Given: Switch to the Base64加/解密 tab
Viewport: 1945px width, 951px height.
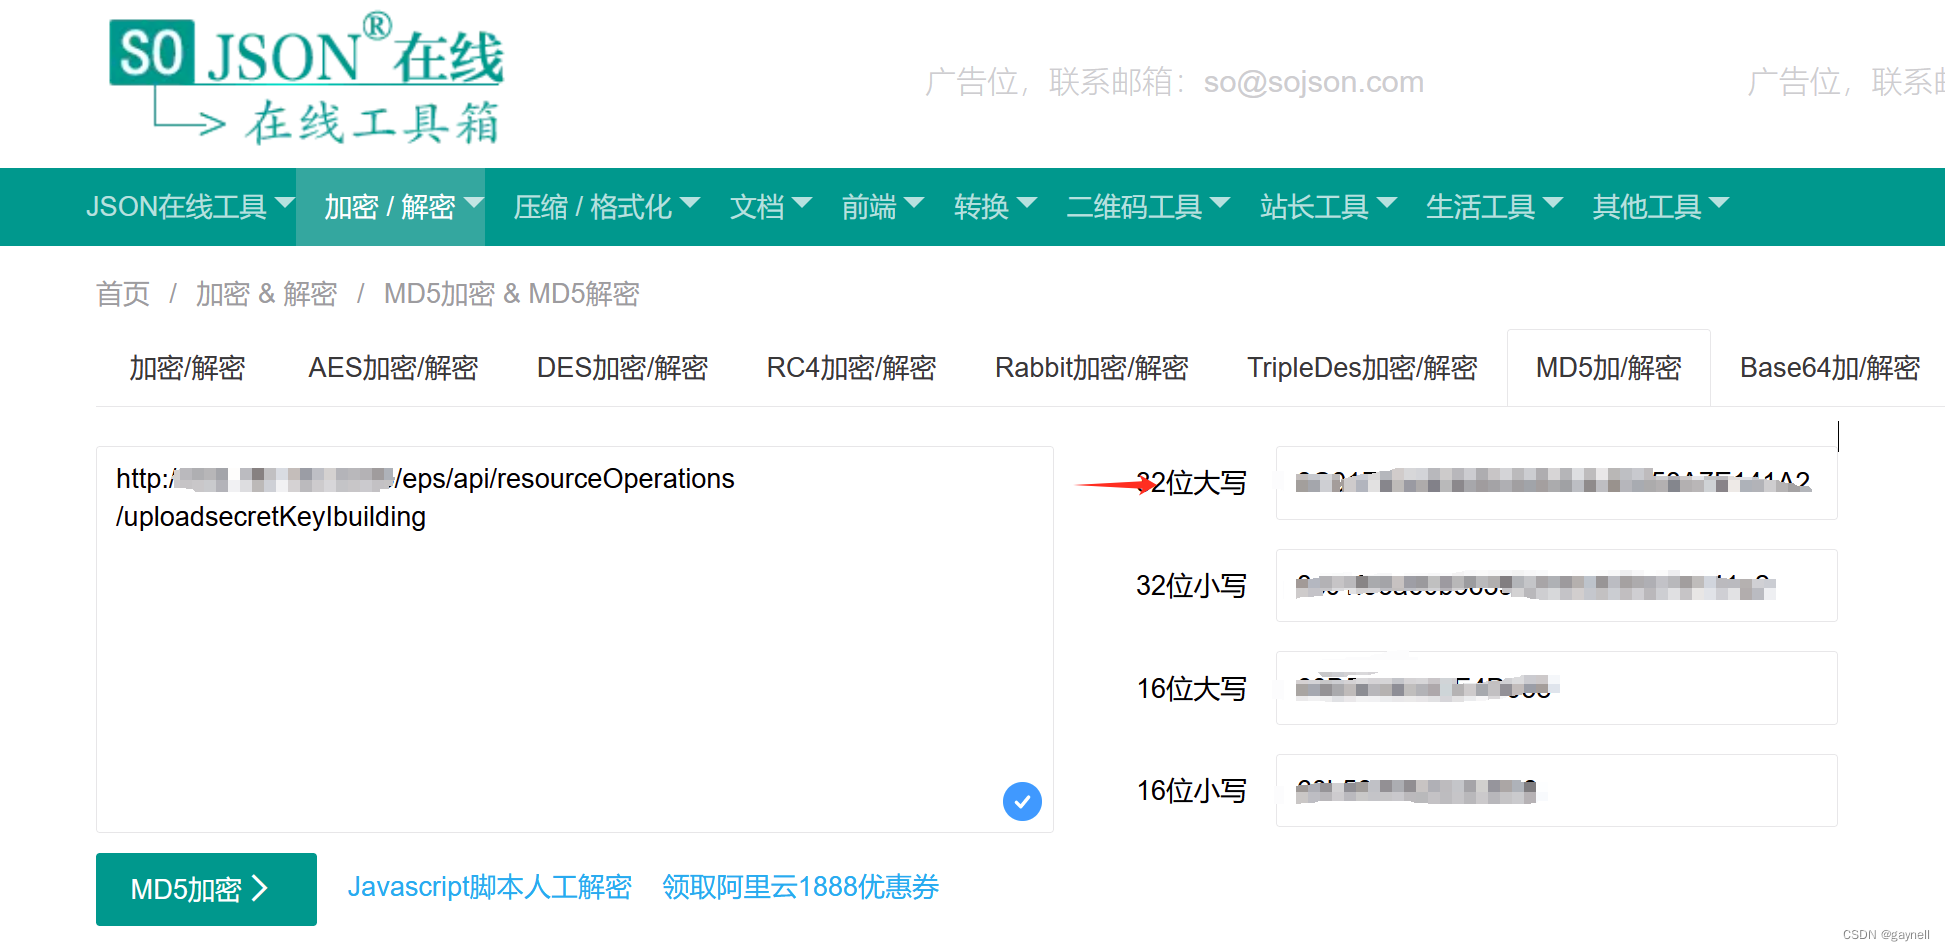Looking at the screenshot, I should pyautogui.click(x=1830, y=368).
